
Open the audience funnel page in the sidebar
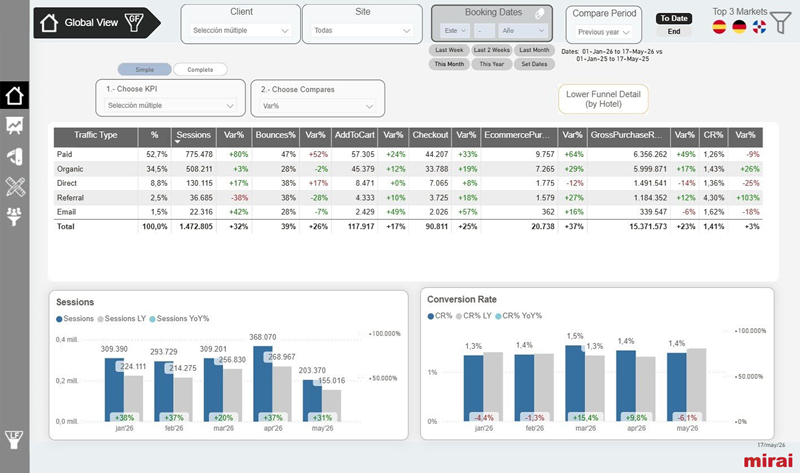coord(14,216)
